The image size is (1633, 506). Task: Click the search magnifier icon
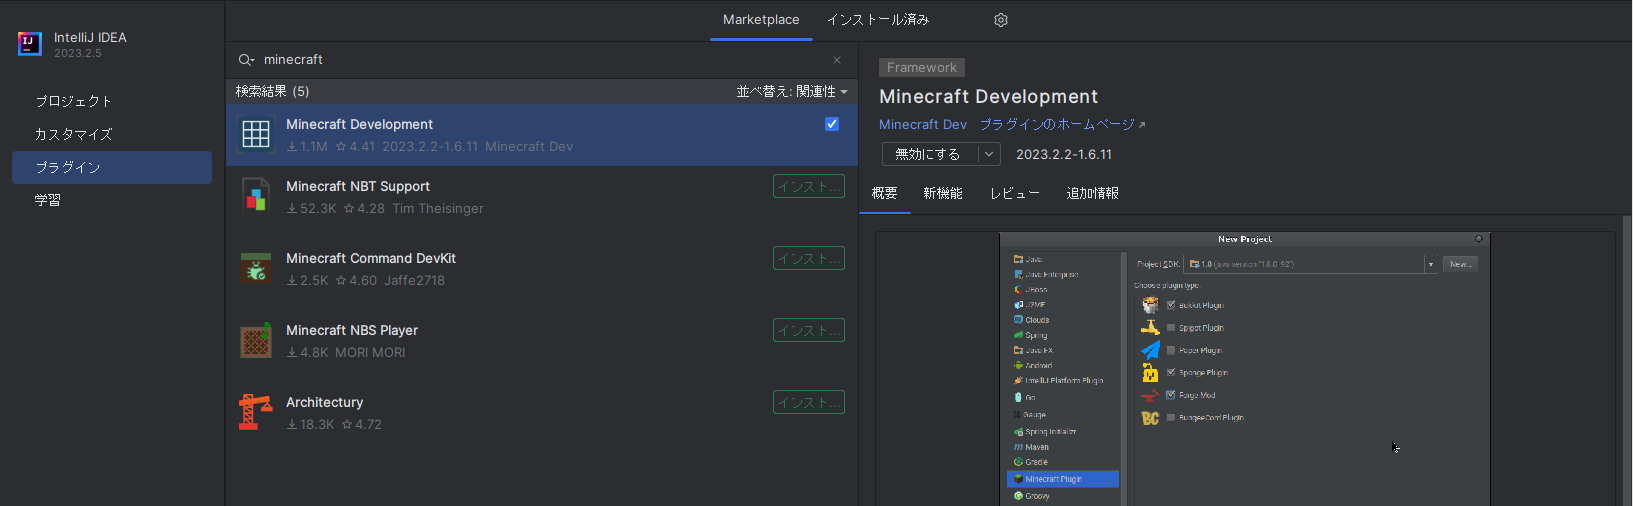pos(246,60)
